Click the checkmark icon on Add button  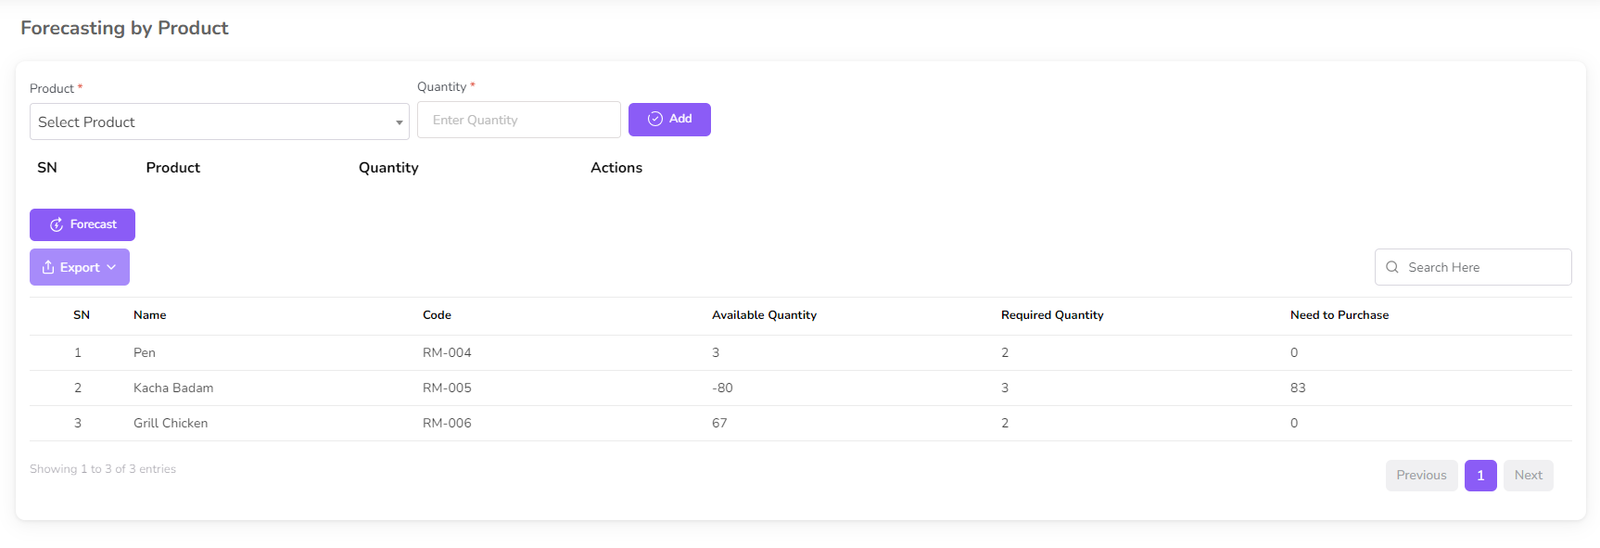(655, 119)
